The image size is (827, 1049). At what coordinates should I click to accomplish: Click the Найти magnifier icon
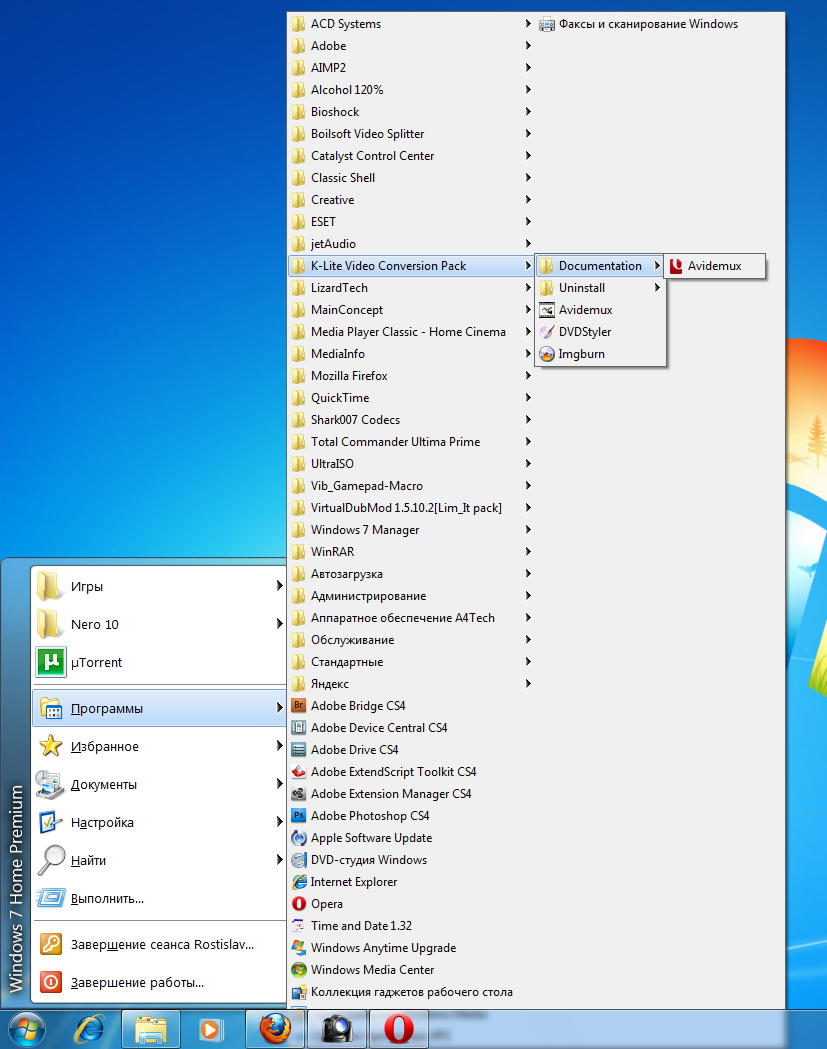[x=51, y=860]
